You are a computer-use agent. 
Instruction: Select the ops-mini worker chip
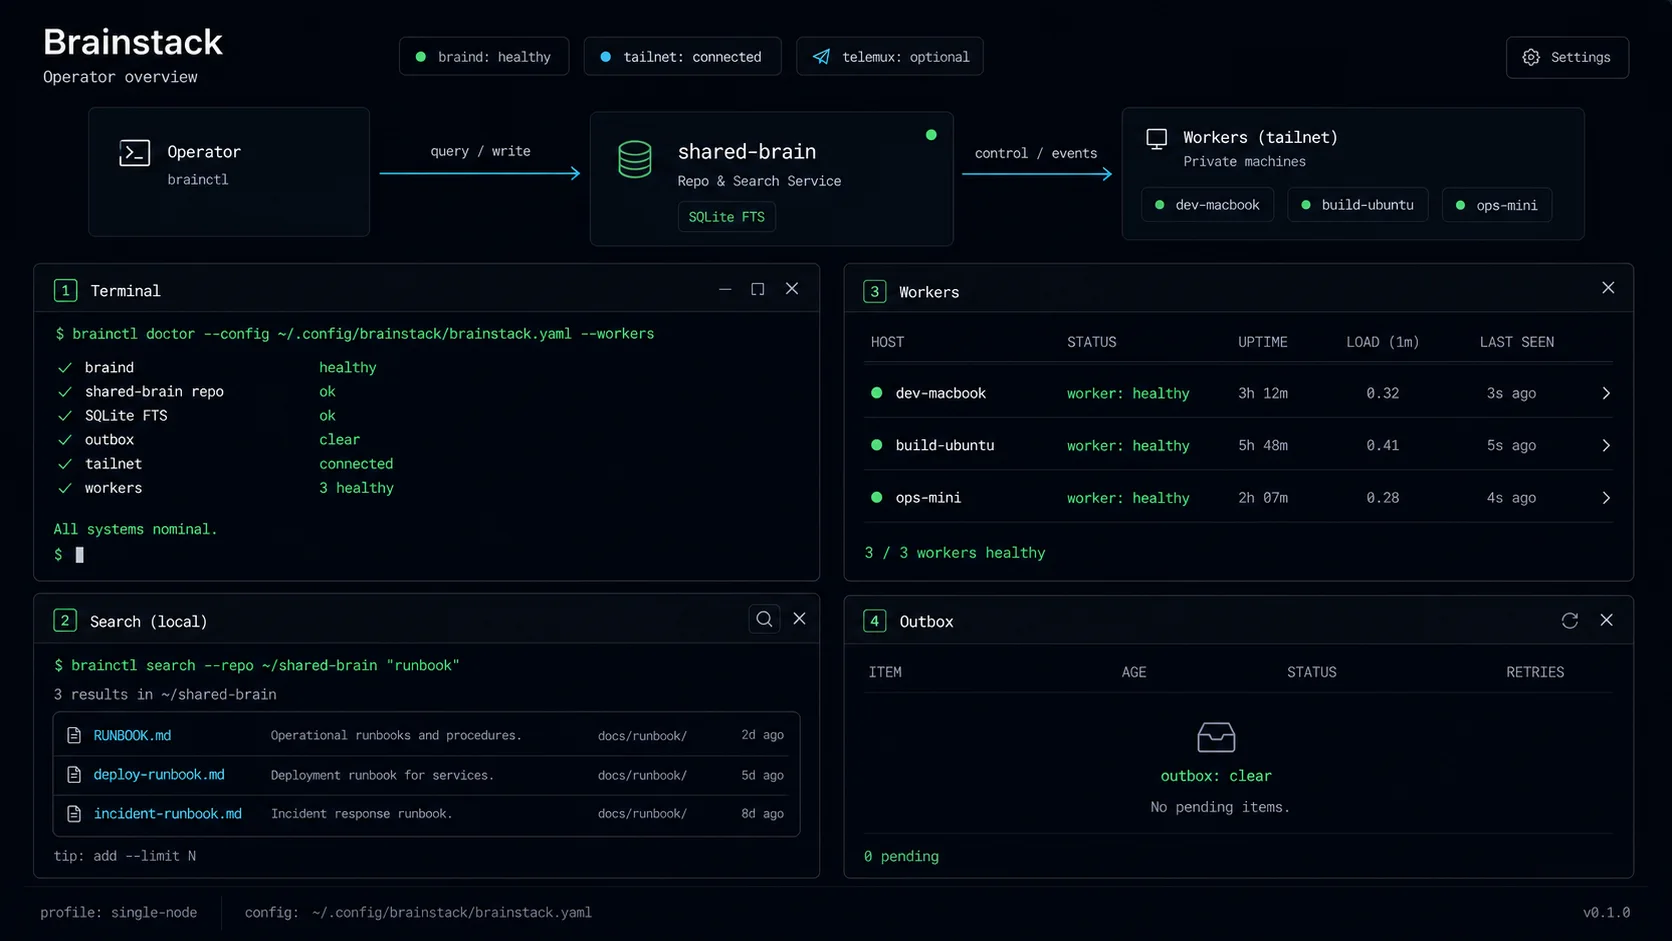[x=1497, y=205]
